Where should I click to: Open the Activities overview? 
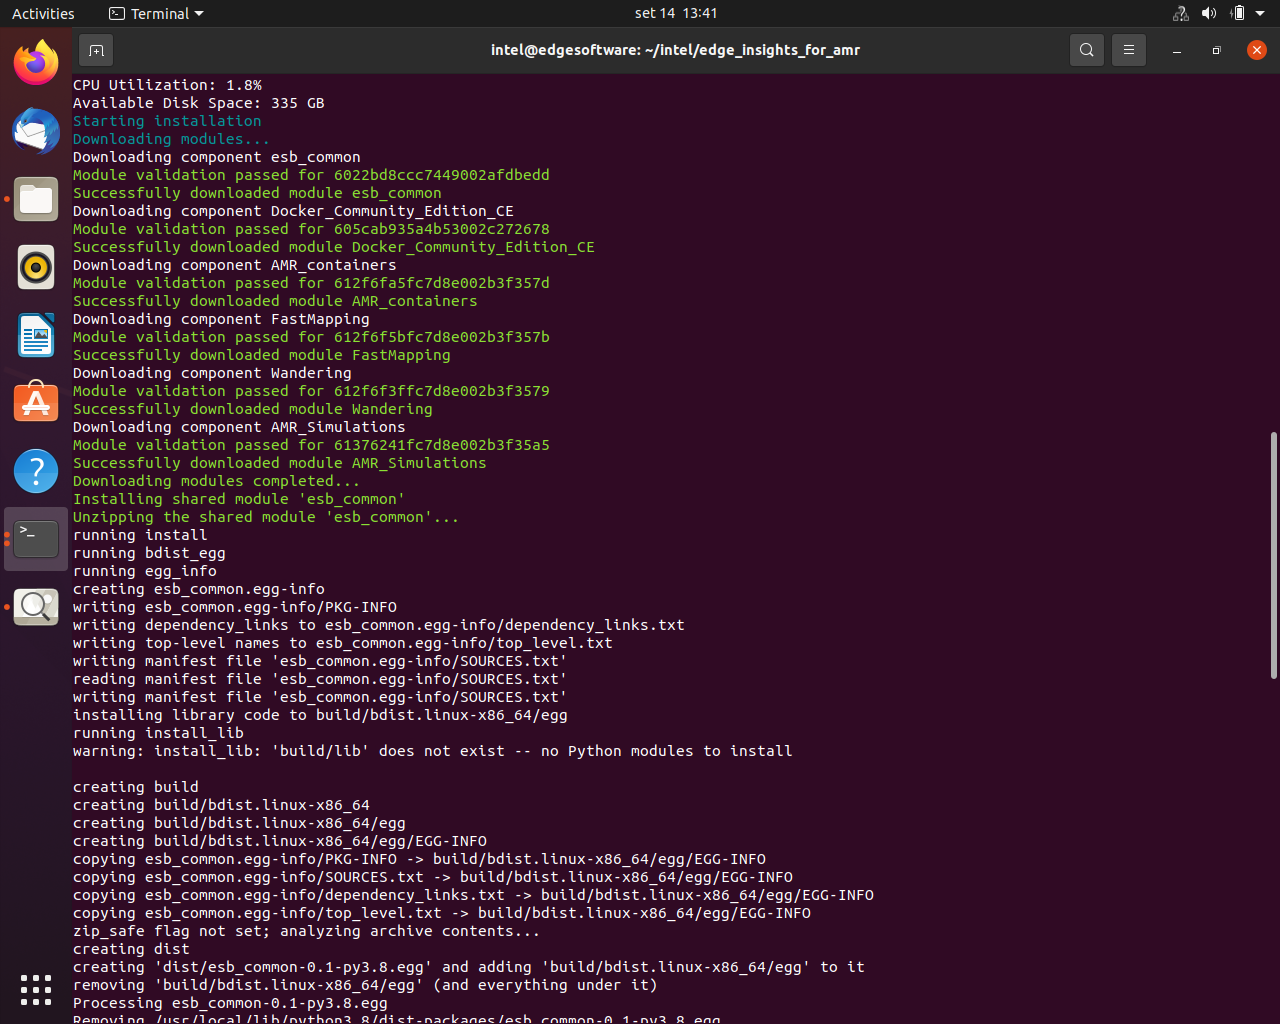pos(43,14)
